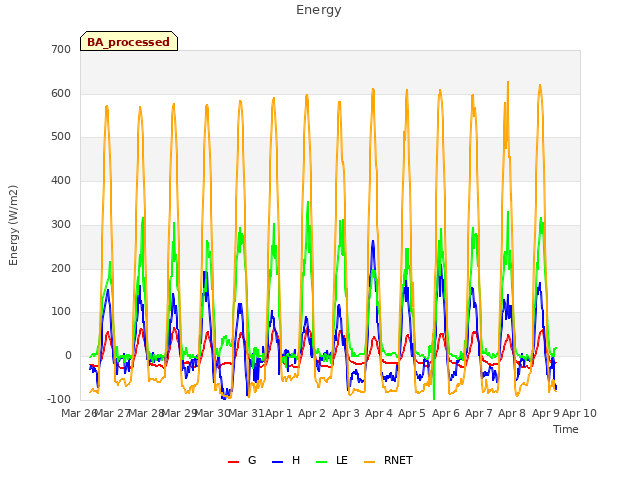Click the Apr 4 x-axis tick label
The width and height of the screenshot is (640, 480).
click(379, 413)
